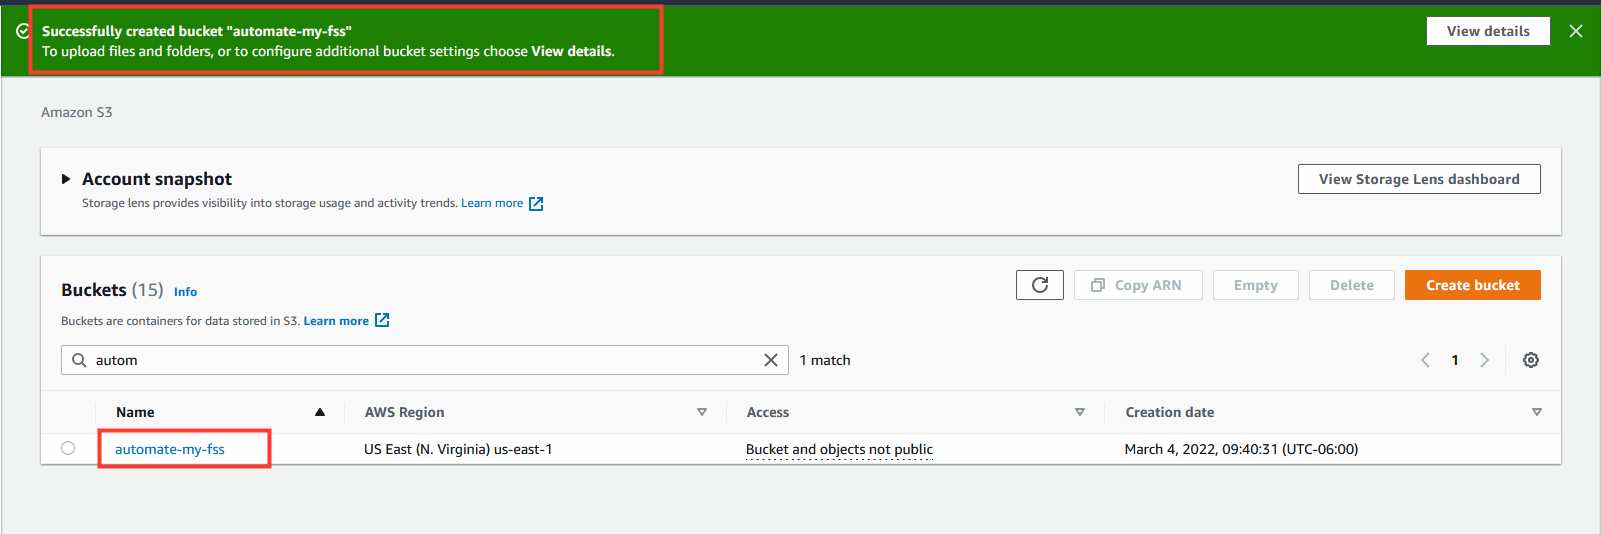Screen dimensions: 1601x534
Task: Follow the Learn more link under Buckets
Action: pyautogui.click(x=336, y=321)
